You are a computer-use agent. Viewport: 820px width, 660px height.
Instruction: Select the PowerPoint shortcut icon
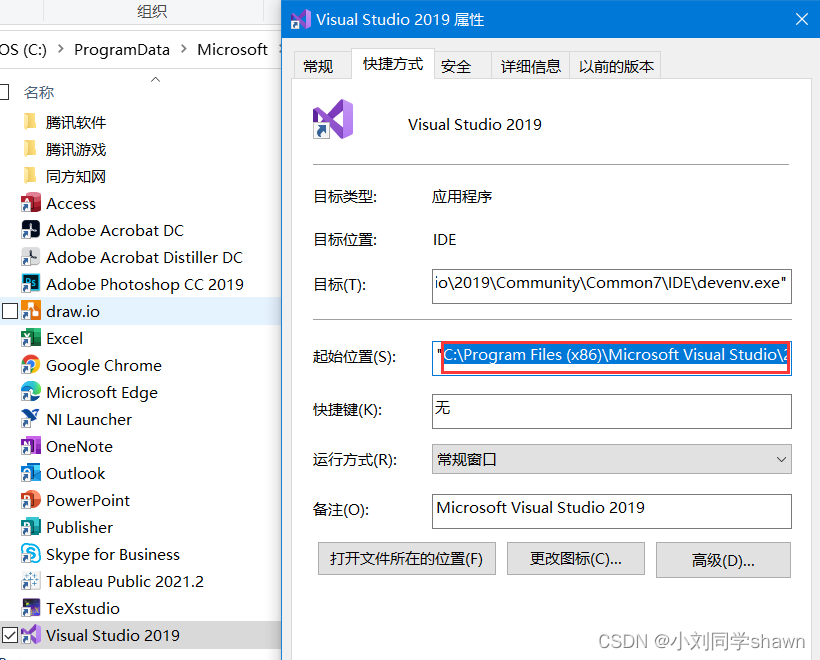point(31,500)
